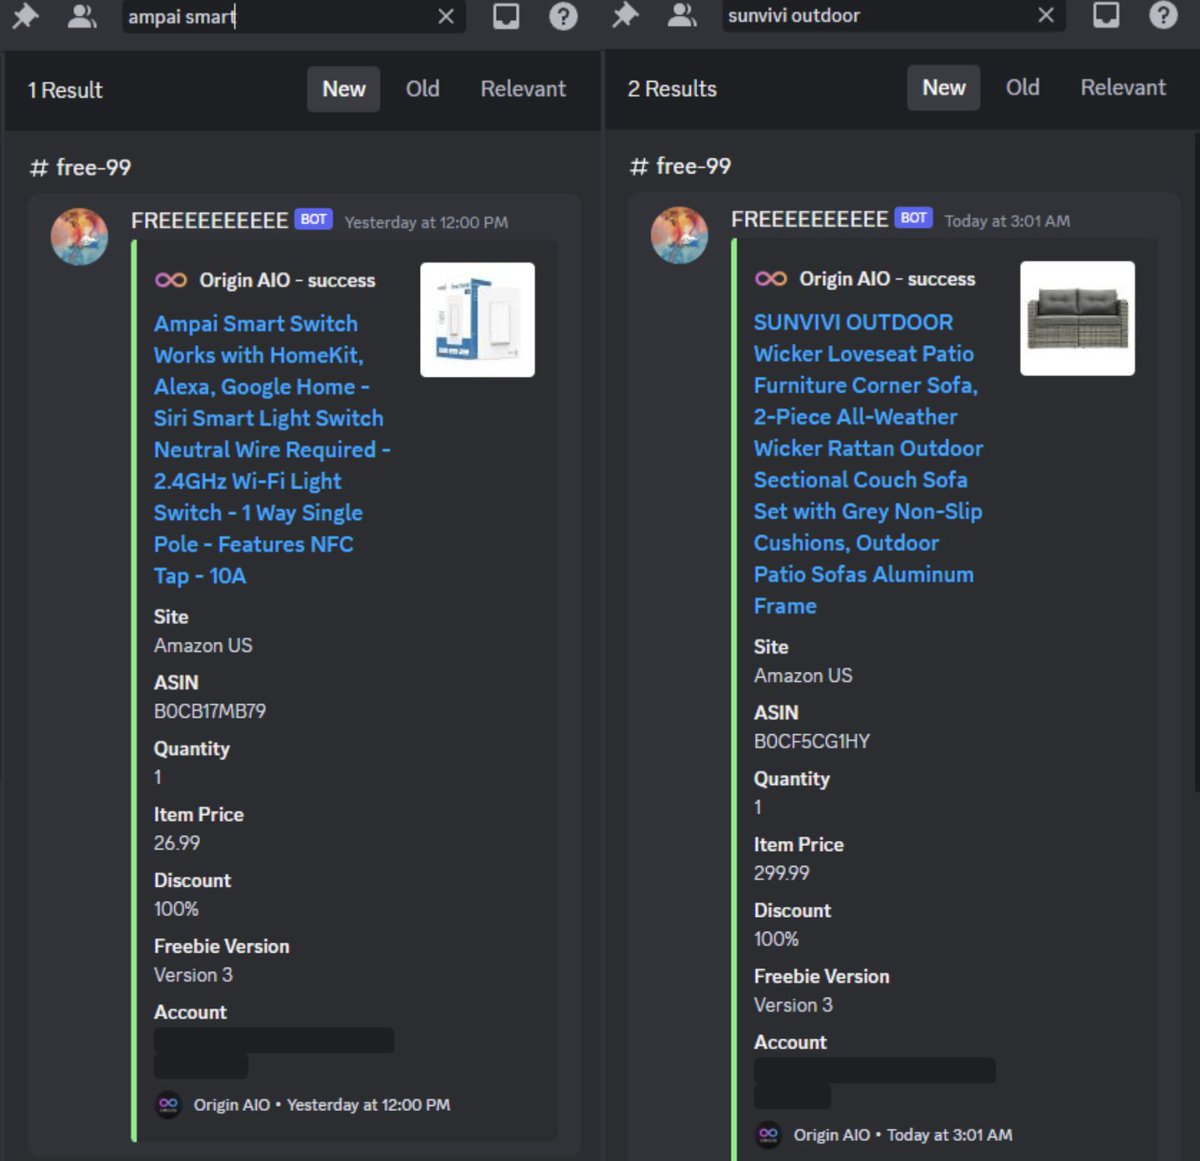Click Origin AIO infinity icon, Ampai embed
The height and width of the screenshot is (1161, 1200).
[171, 280]
